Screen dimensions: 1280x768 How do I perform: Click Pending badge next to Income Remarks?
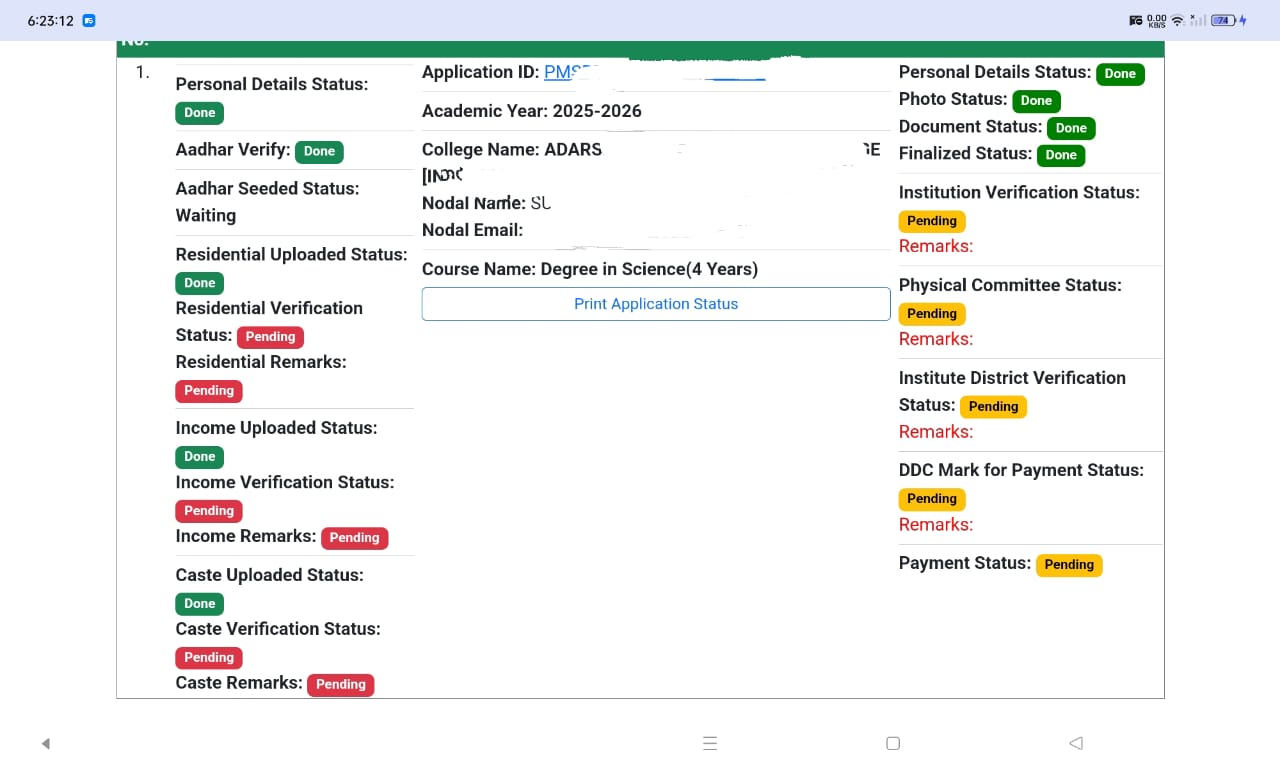coord(354,538)
